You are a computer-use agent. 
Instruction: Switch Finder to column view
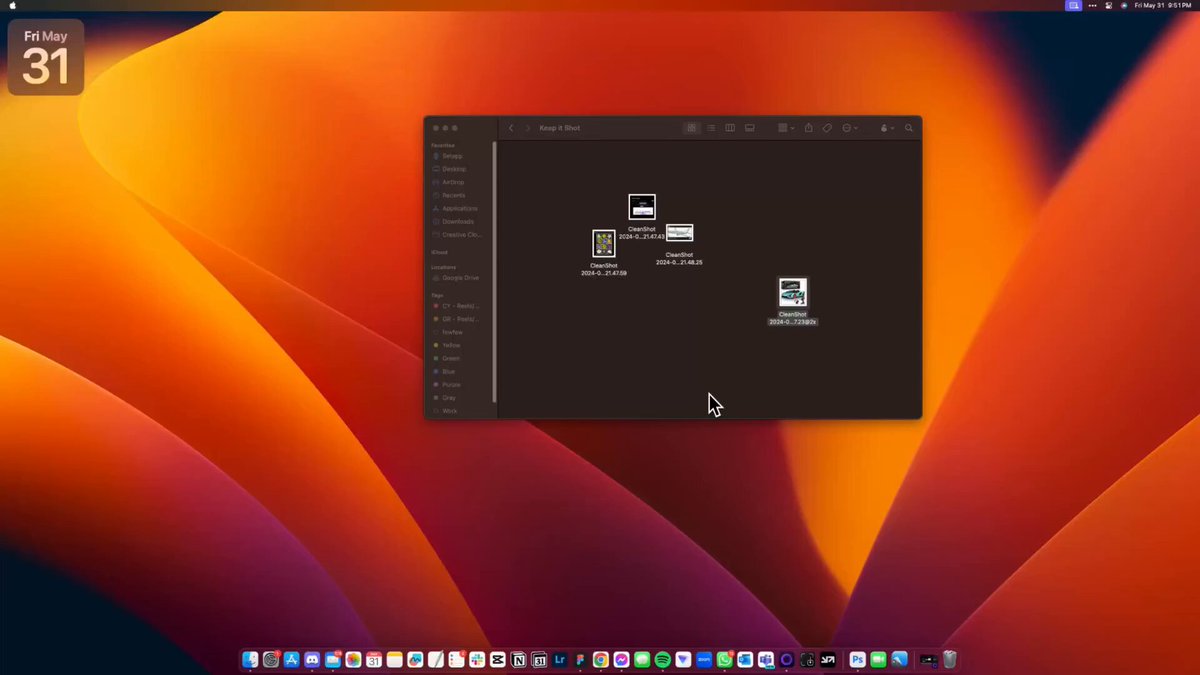[x=730, y=128]
